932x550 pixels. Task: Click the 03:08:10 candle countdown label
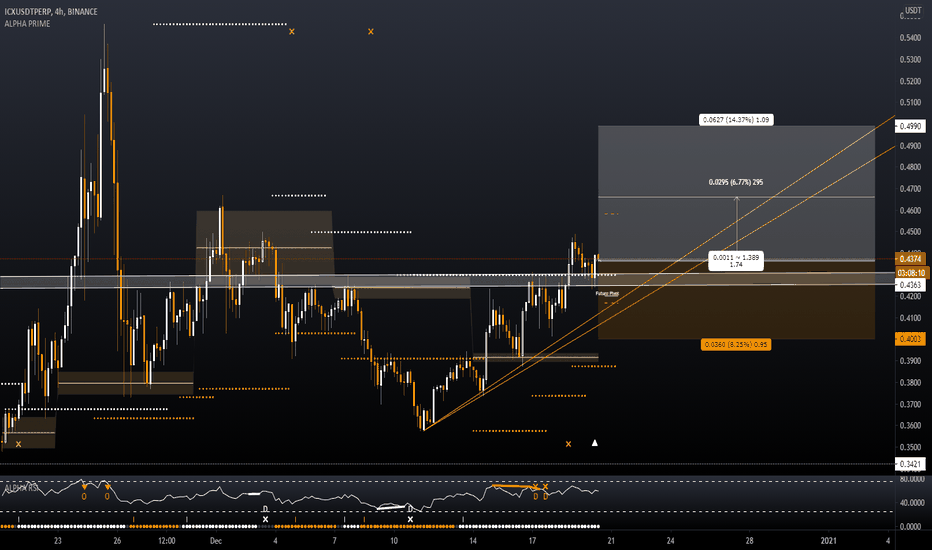tap(911, 273)
